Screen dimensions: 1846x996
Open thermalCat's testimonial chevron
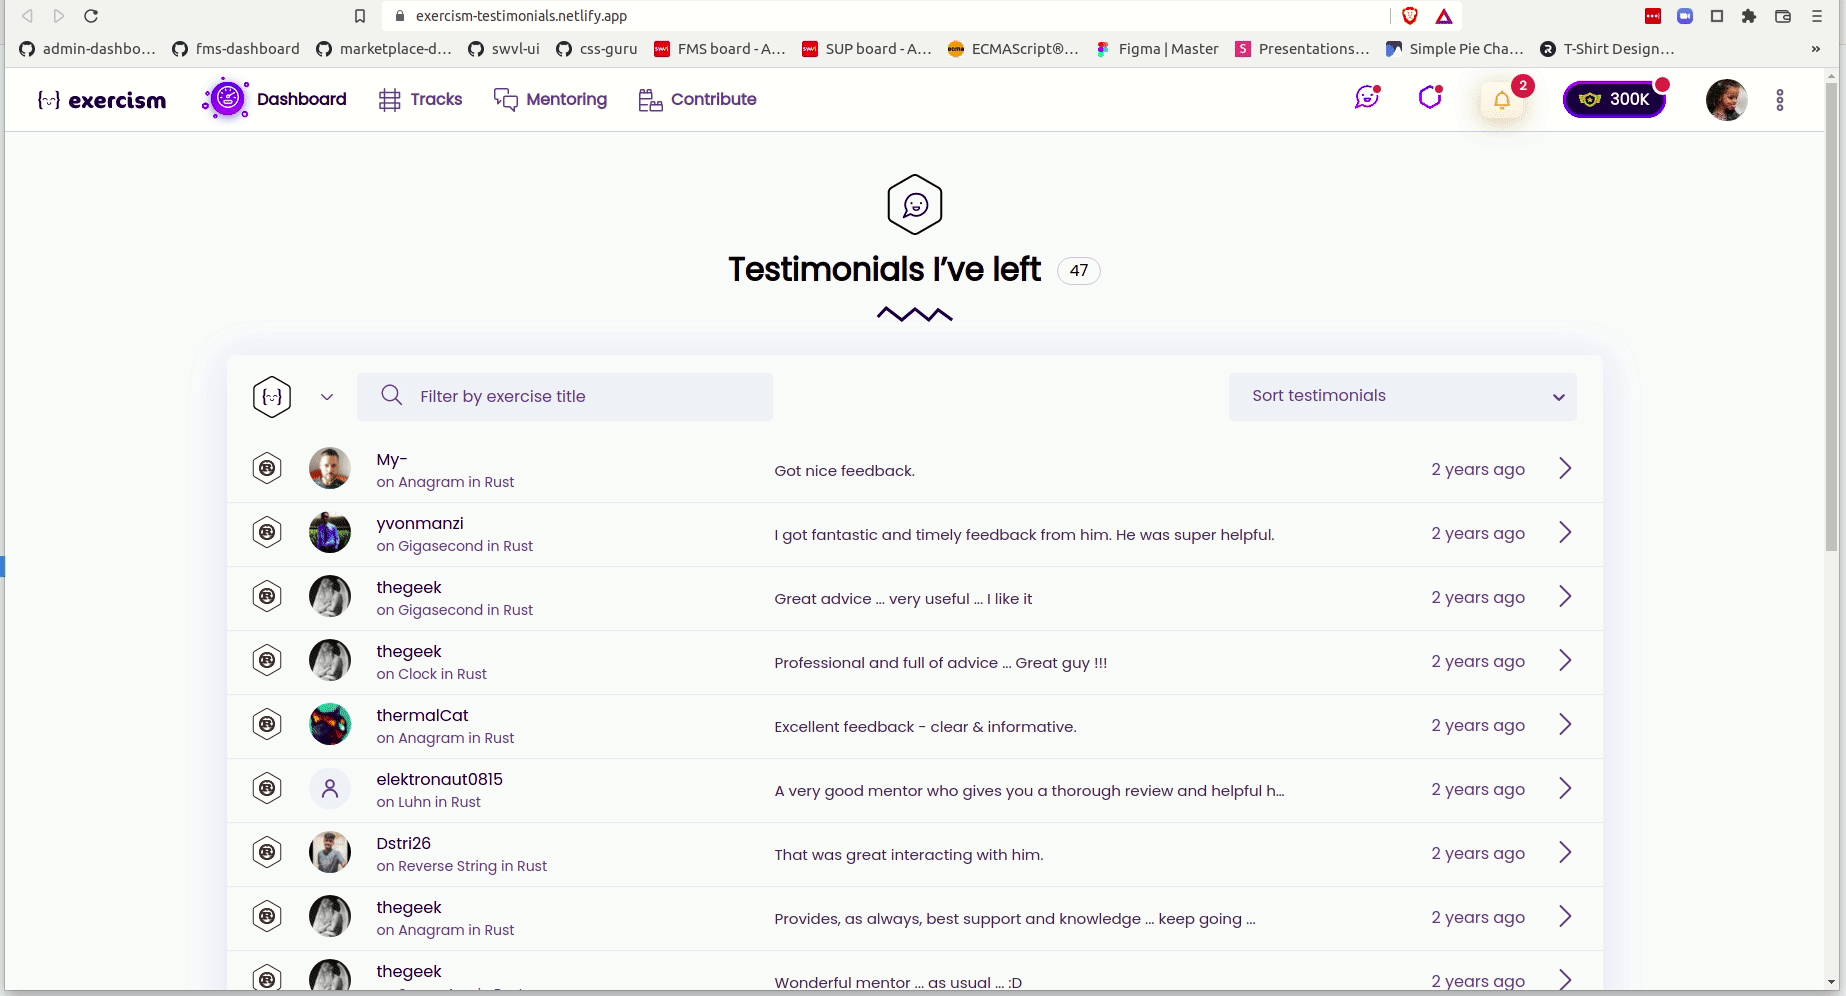[1566, 724]
